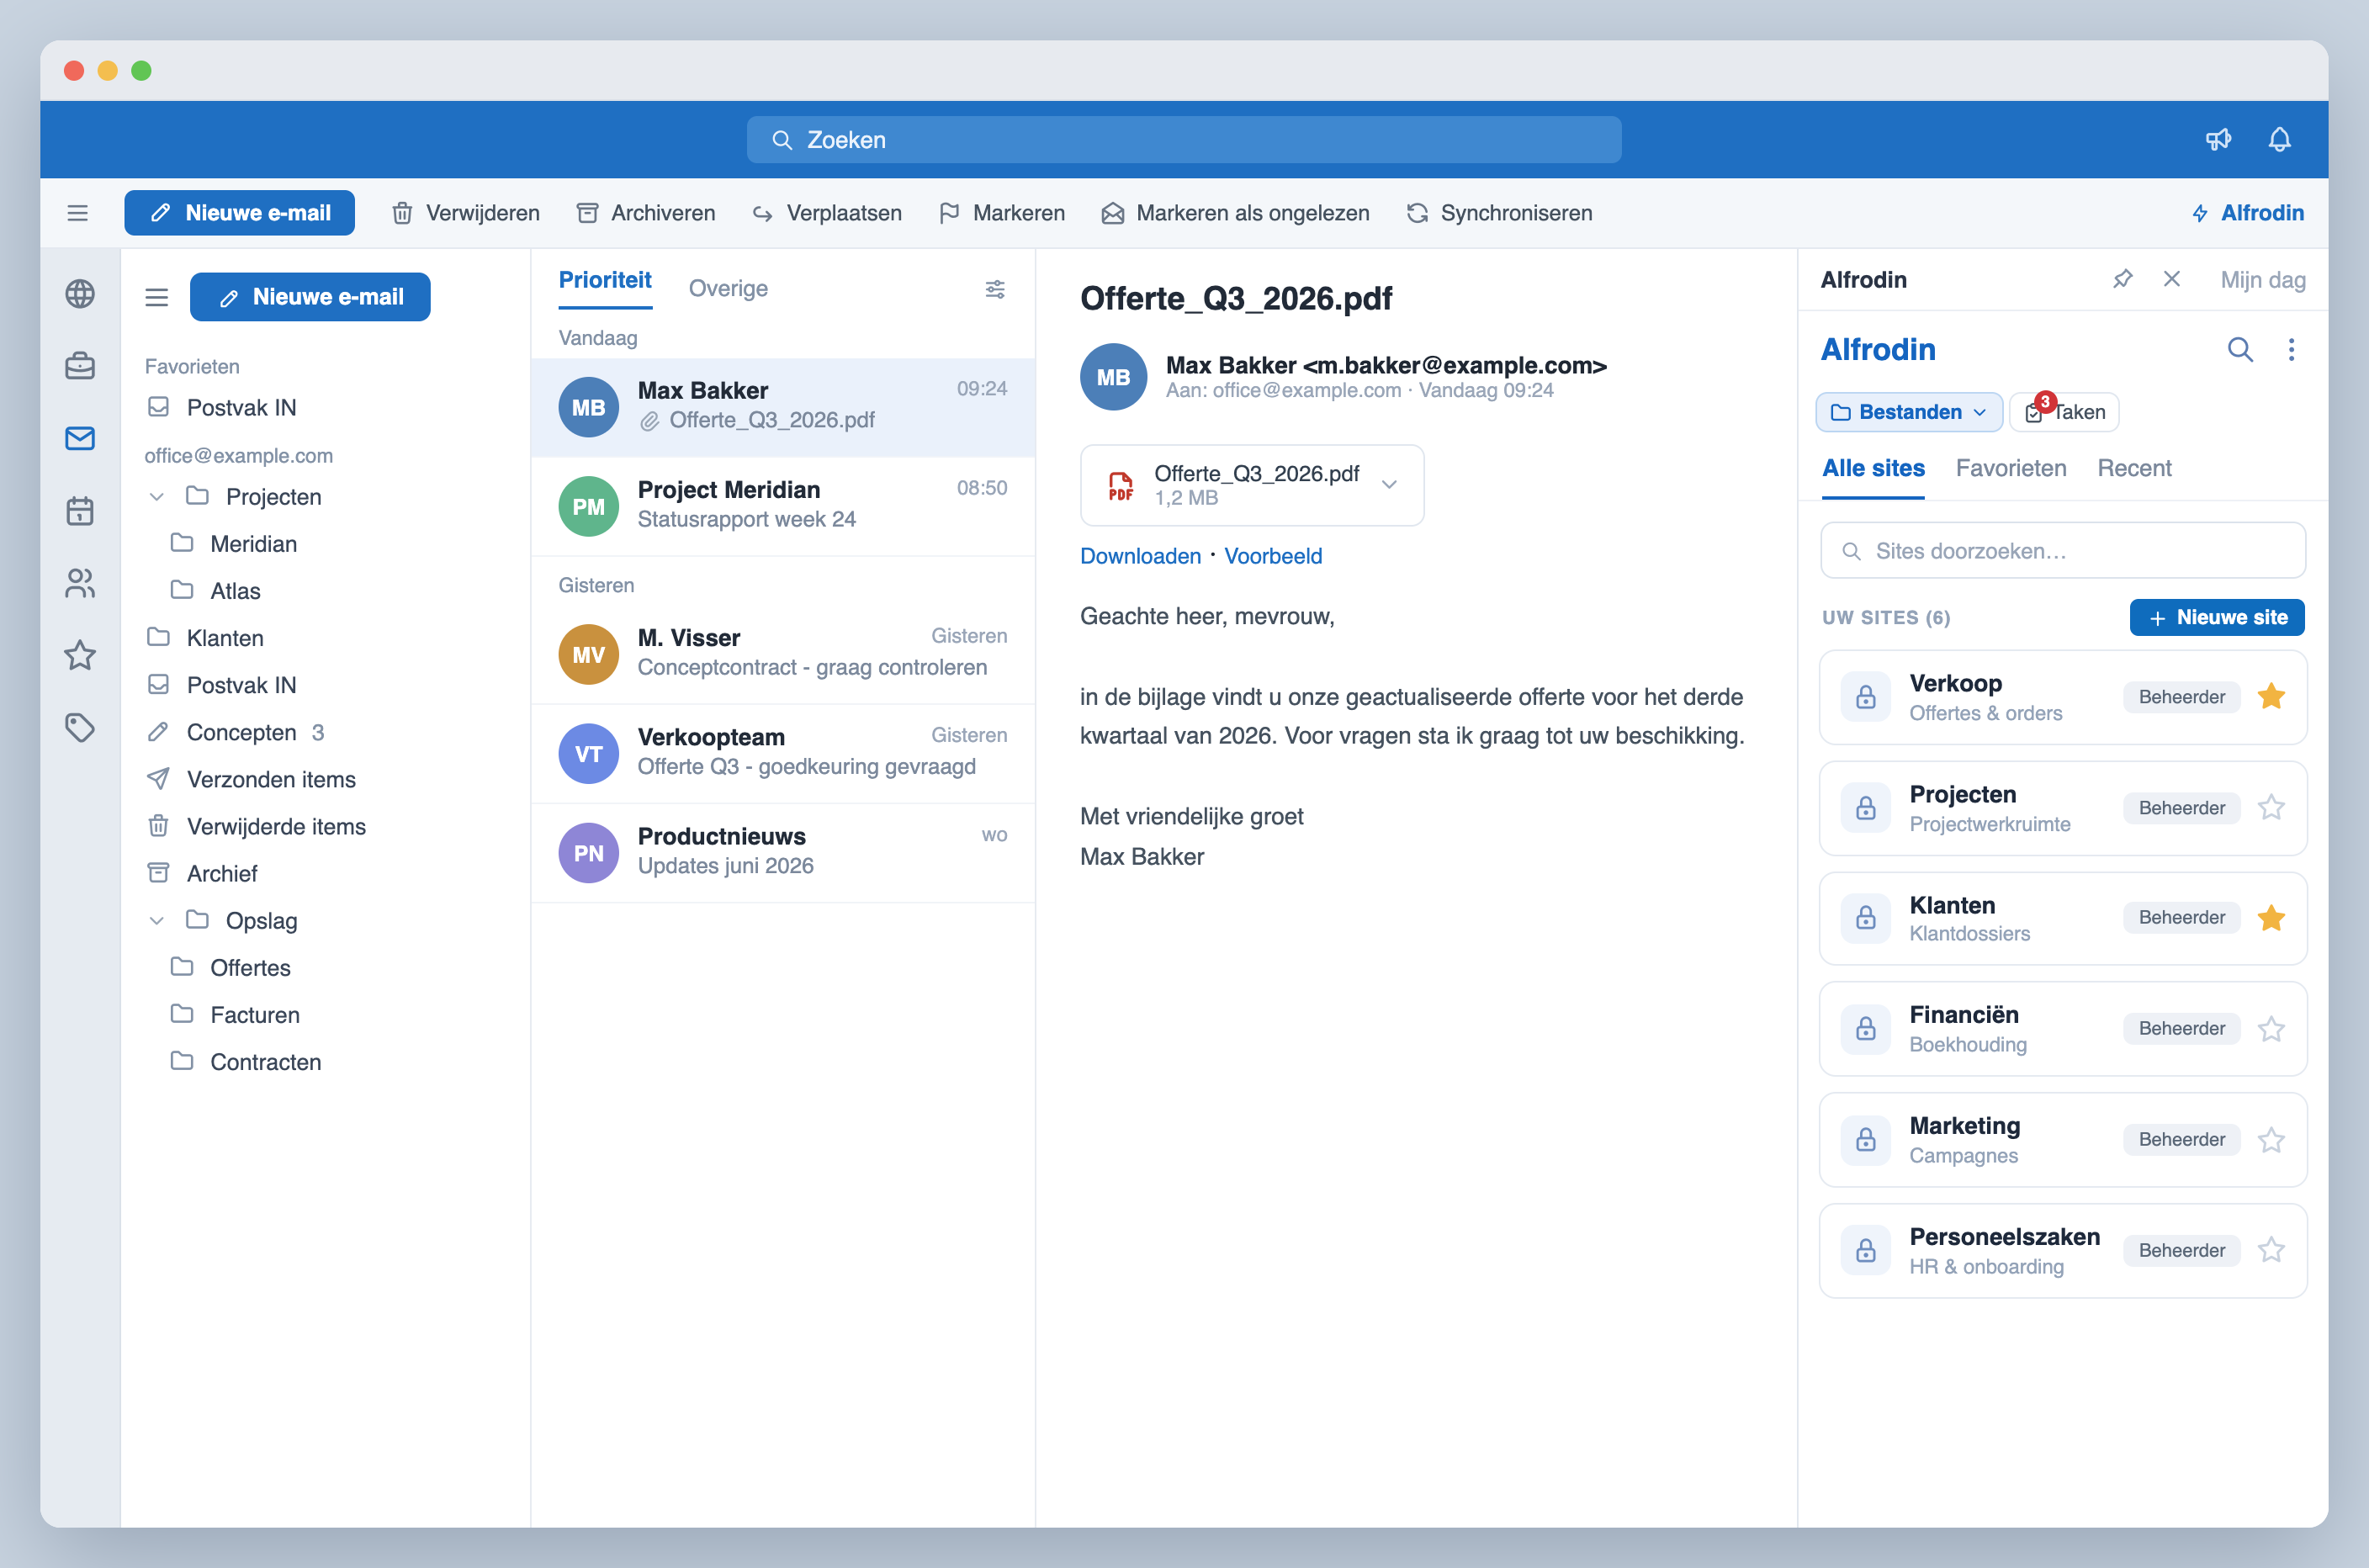Open the globe icon in left rail
The image size is (2369, 1568).
pyautogui.click(x=80, y=294)
